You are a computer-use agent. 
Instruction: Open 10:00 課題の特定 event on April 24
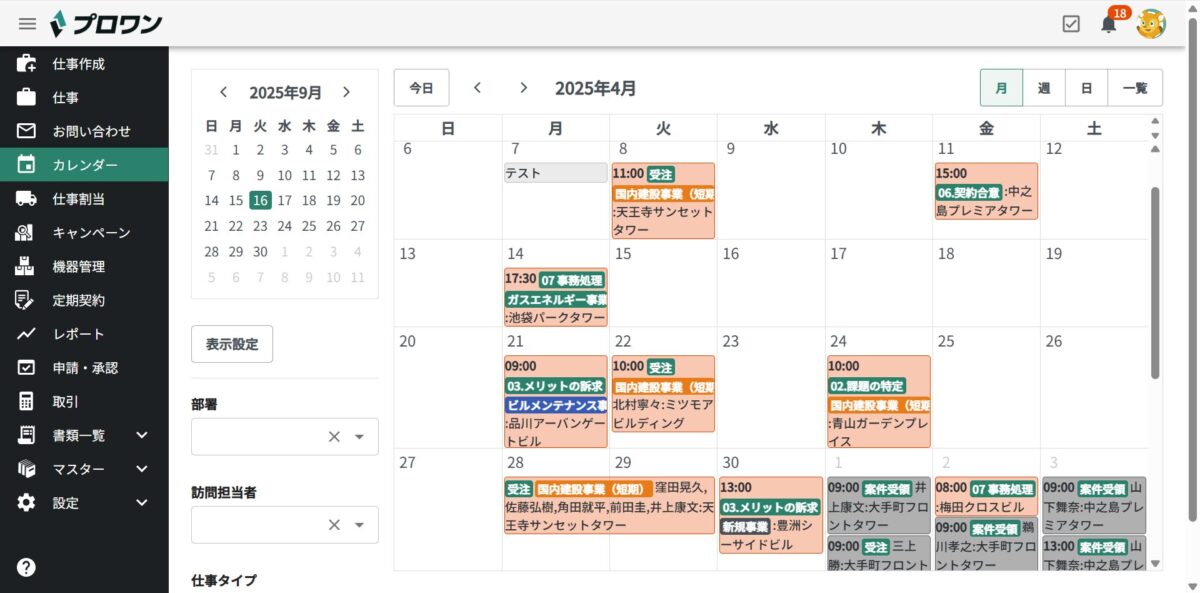879,402
